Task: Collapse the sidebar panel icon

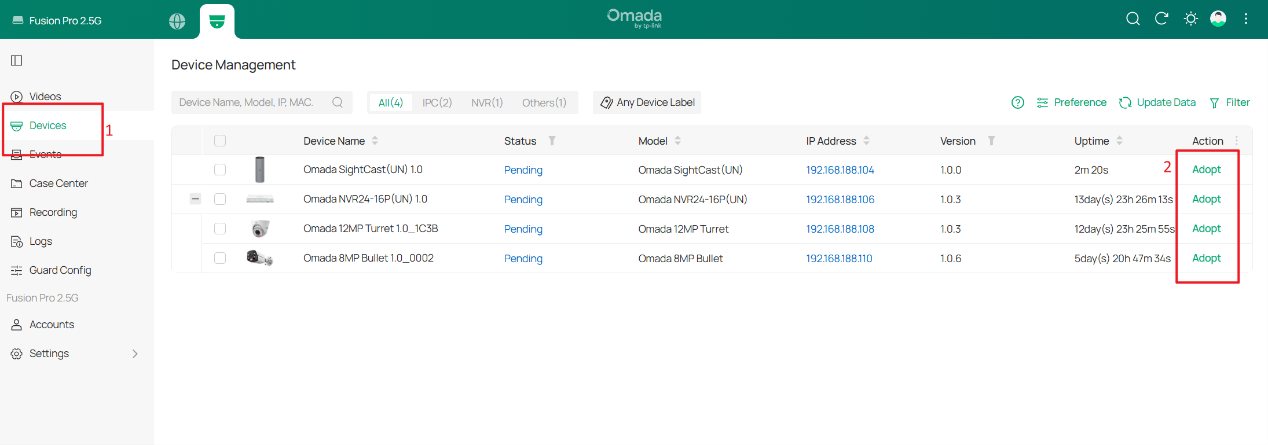Action: click(17, 61)
